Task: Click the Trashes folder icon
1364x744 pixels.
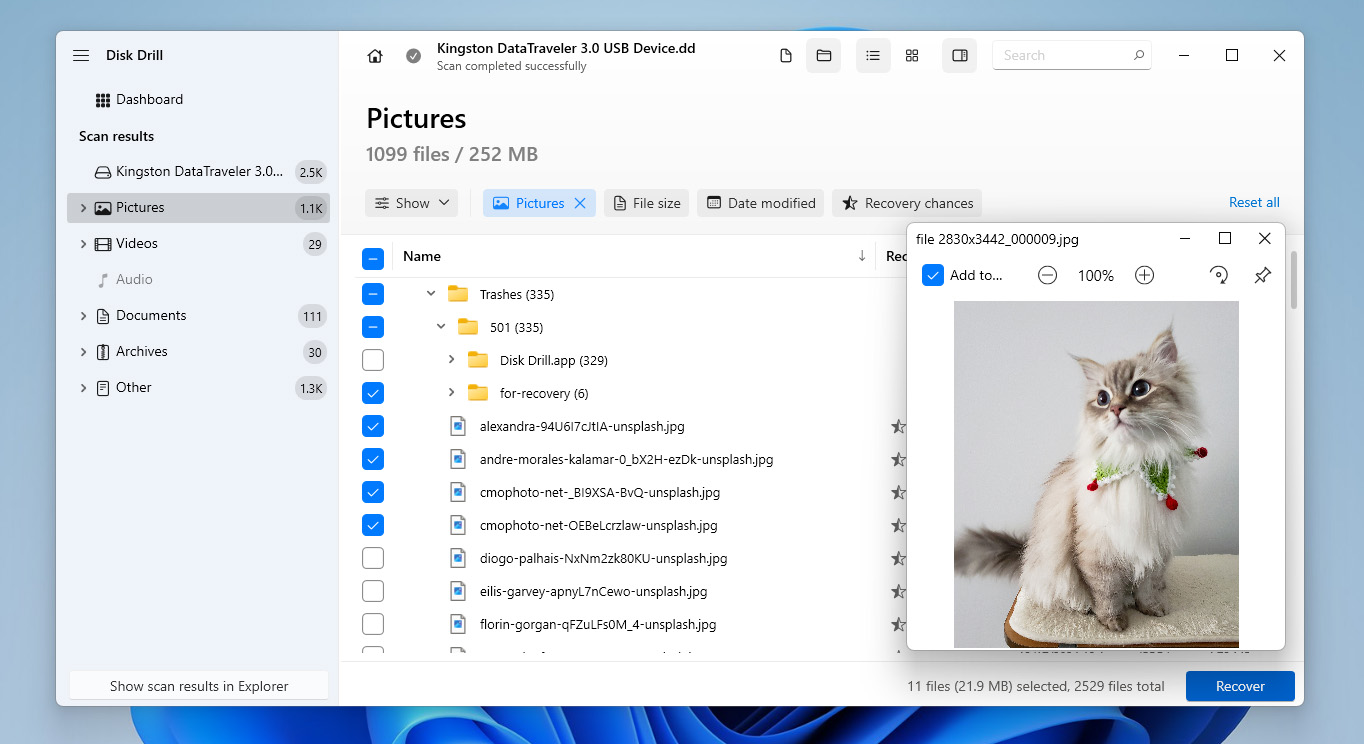Action: 458,294
